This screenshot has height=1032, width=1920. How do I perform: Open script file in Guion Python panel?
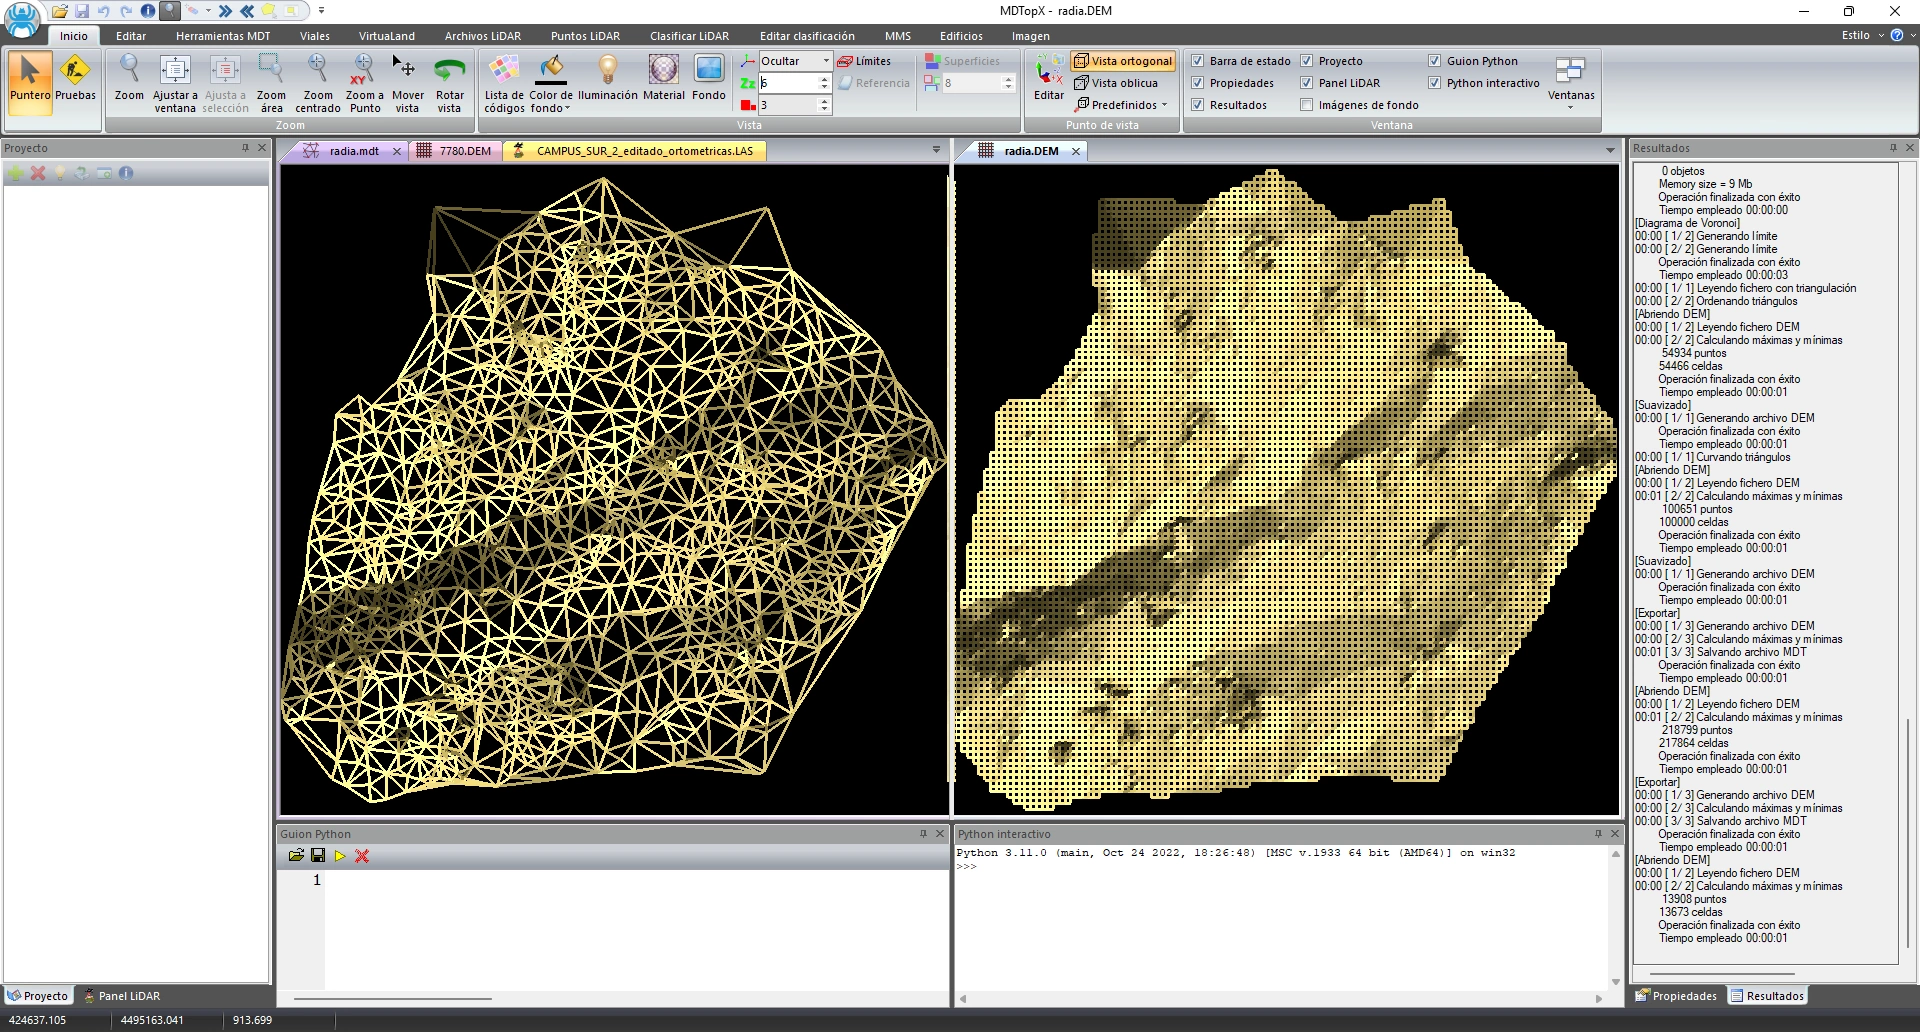(x=296, y=856)
